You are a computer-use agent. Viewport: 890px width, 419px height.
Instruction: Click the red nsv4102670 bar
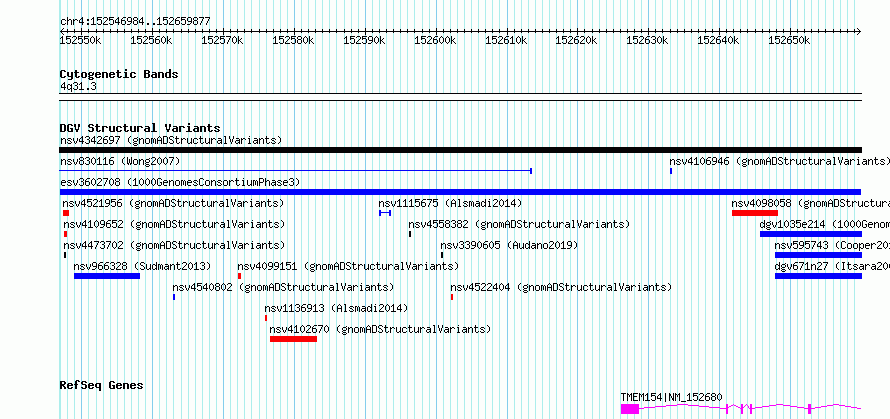click(x=293, y=339)
